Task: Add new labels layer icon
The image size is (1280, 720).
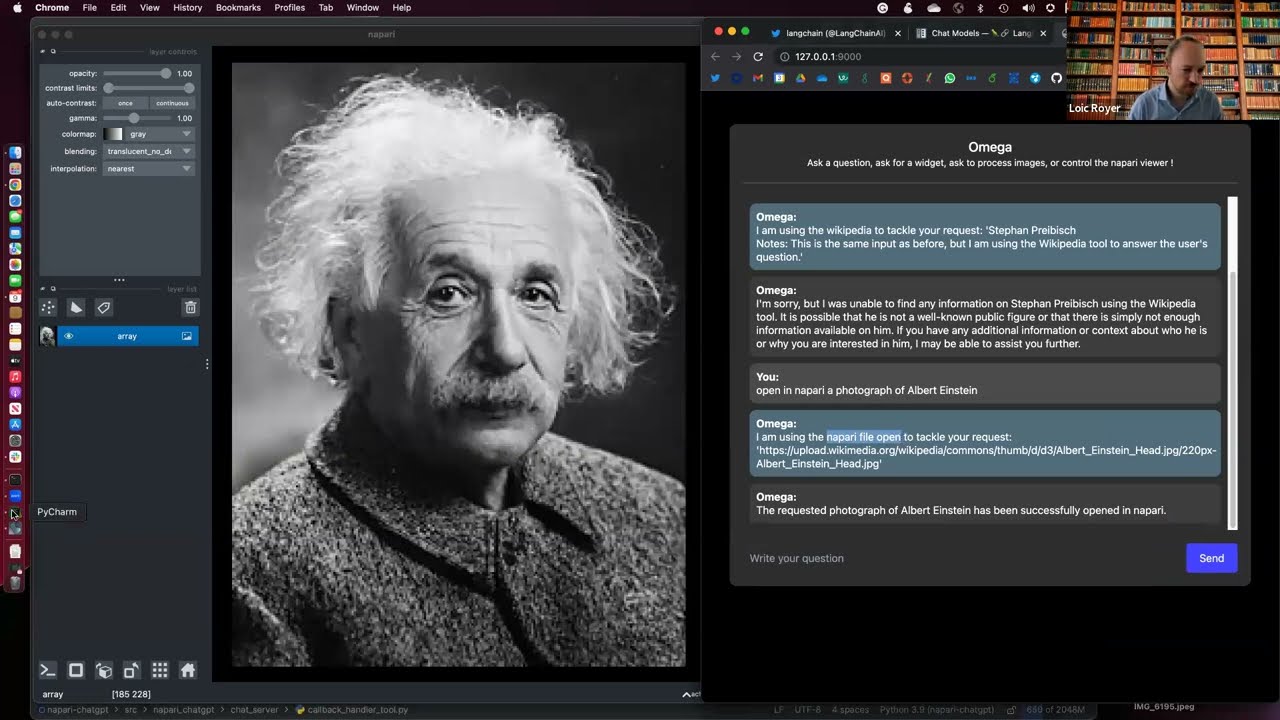Action: (104, 307)
